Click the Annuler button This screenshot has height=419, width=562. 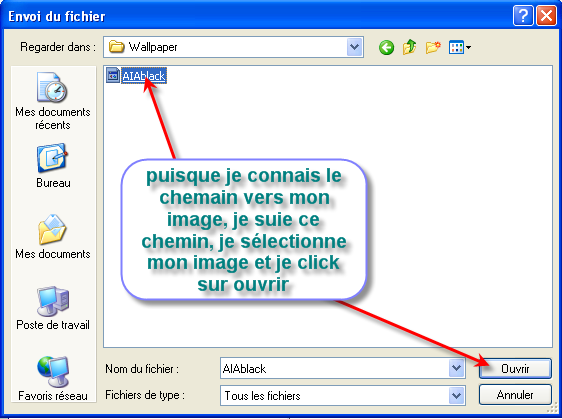coord(515,395)
